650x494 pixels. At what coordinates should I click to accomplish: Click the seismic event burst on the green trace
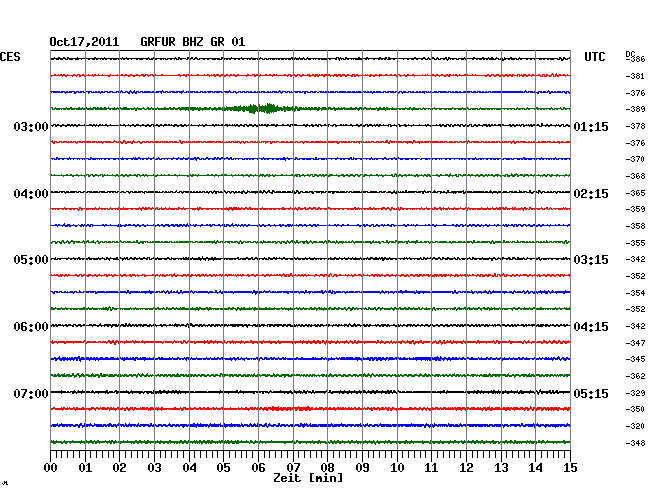click(x=261, y=109)
